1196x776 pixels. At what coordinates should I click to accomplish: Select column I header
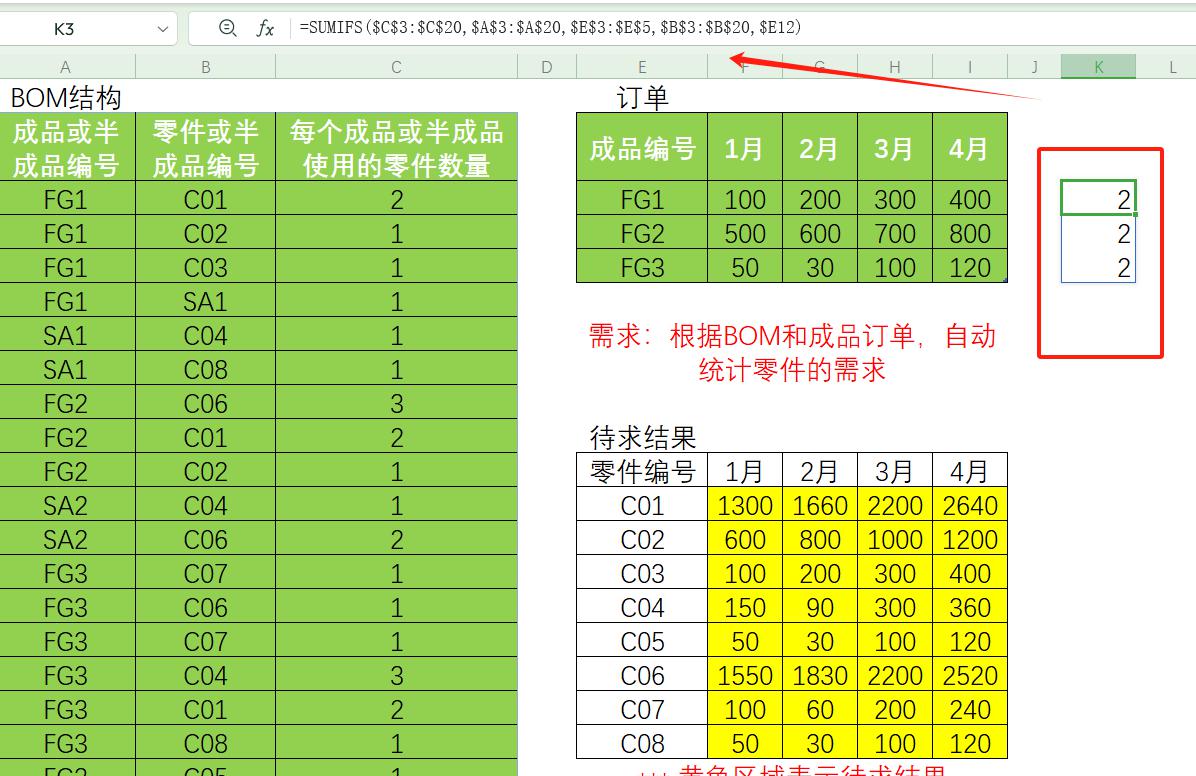point(970,67)
